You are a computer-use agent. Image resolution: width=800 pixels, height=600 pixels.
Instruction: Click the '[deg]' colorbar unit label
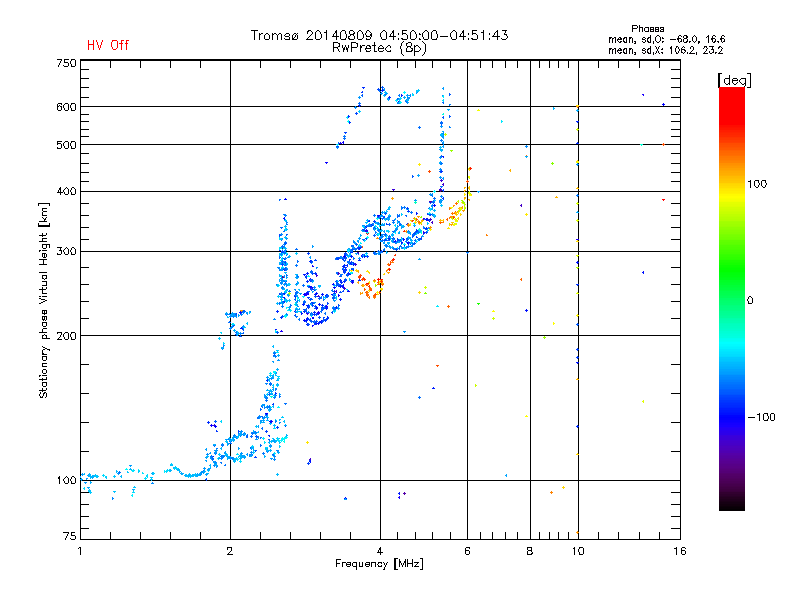[x=734, y=80]
